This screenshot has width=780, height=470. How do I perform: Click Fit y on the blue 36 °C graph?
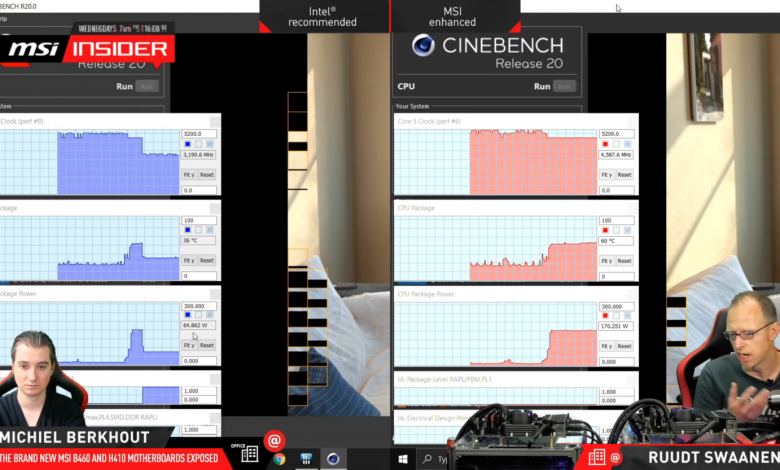pos(189,260)
